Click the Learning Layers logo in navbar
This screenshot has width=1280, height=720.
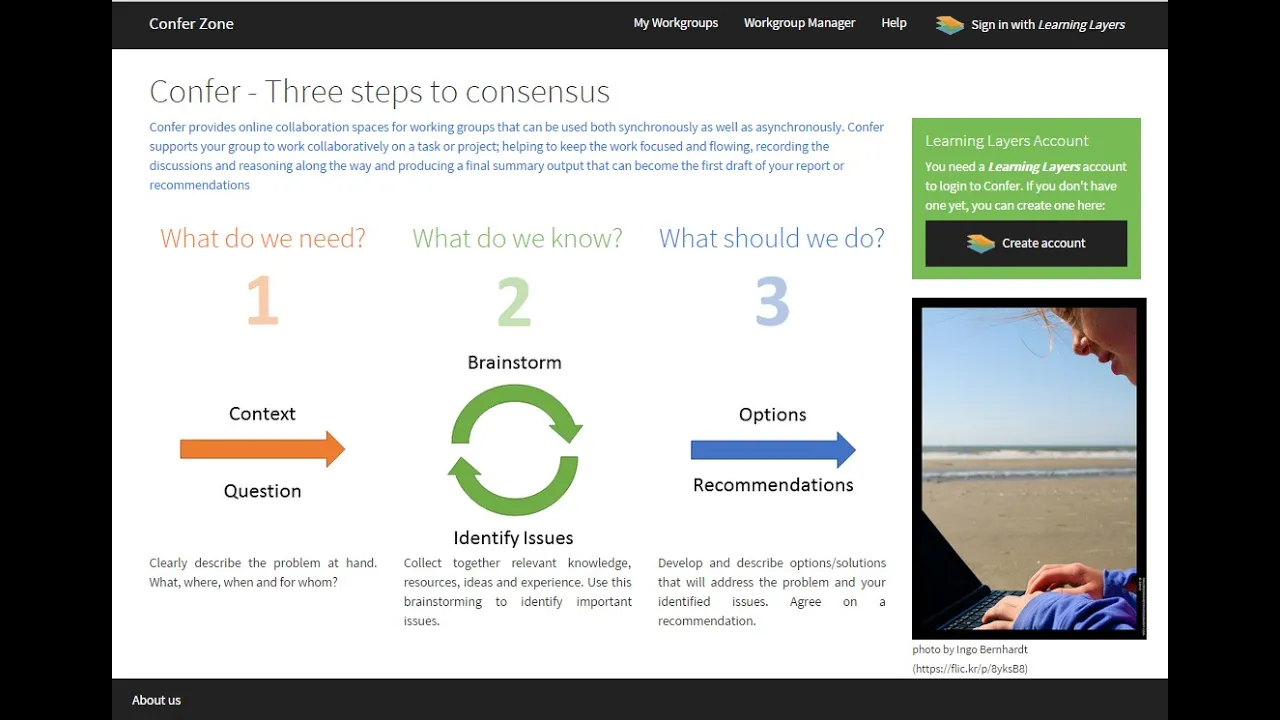(x=949, y=25)
